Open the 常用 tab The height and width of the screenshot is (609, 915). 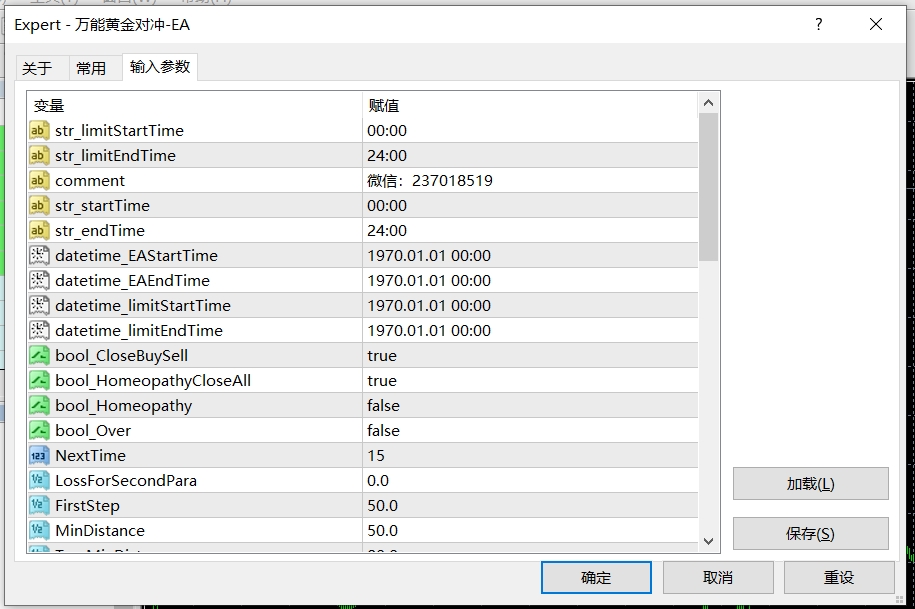91,68
